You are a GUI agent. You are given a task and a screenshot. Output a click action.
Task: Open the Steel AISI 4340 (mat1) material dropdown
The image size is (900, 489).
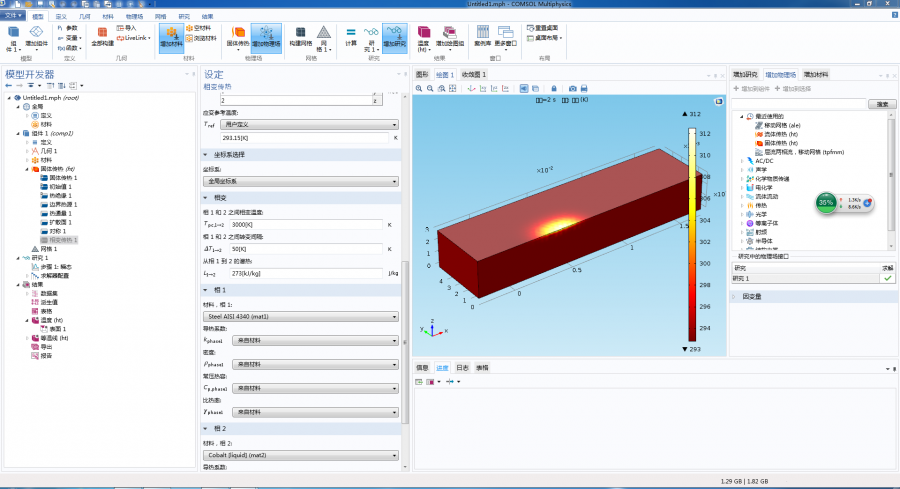click(301, 317)
